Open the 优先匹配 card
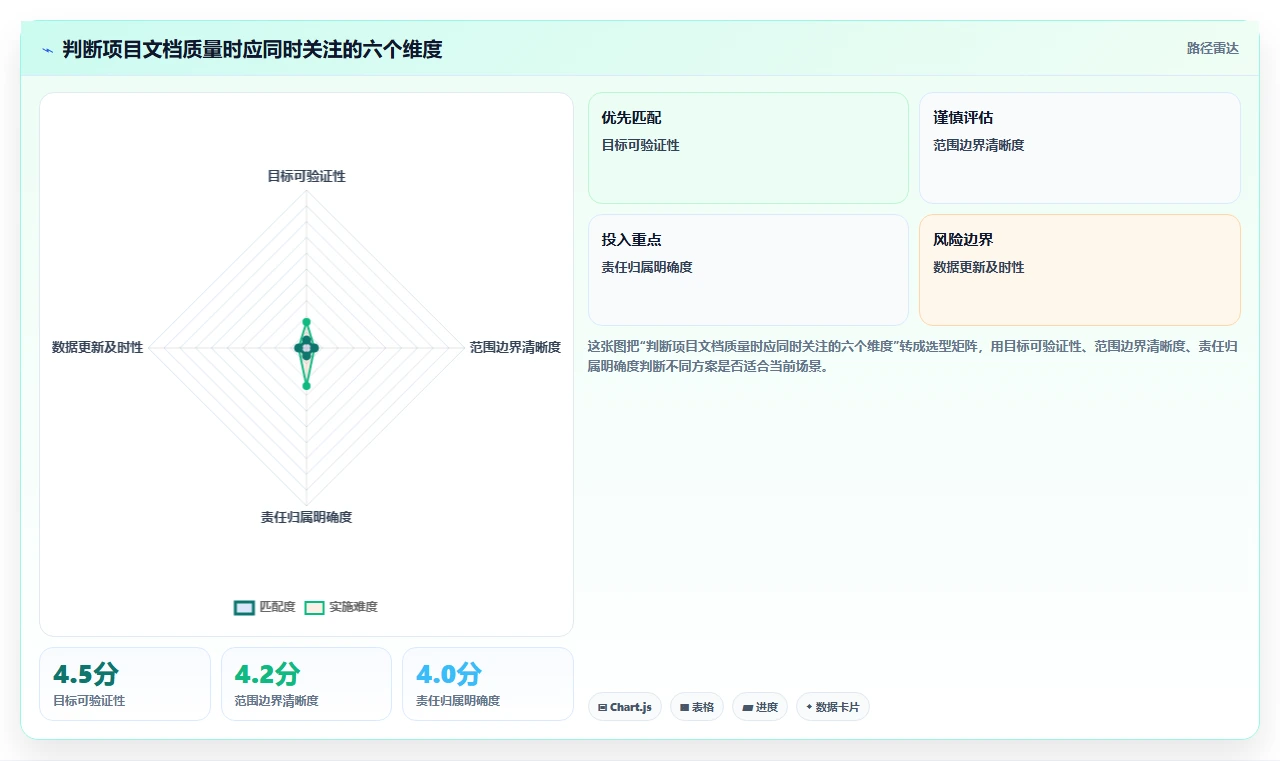Image resolution: width=1280 pixels, height=761 pixels. 748,148
